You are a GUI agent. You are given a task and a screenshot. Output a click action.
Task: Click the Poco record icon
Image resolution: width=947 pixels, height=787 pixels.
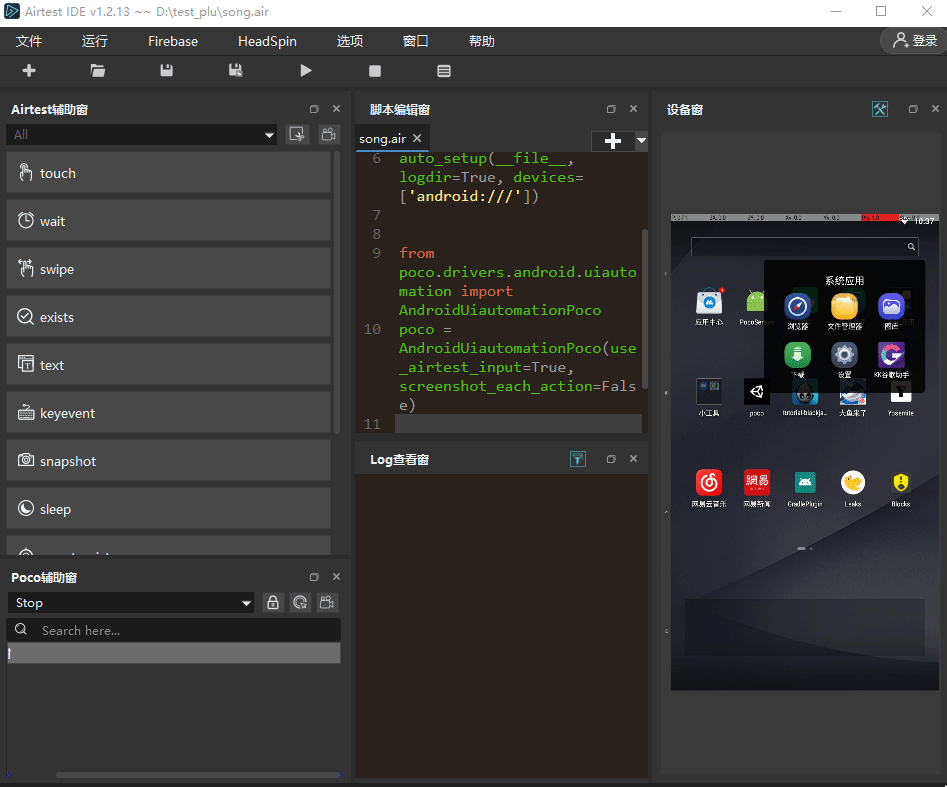point(327,603)
